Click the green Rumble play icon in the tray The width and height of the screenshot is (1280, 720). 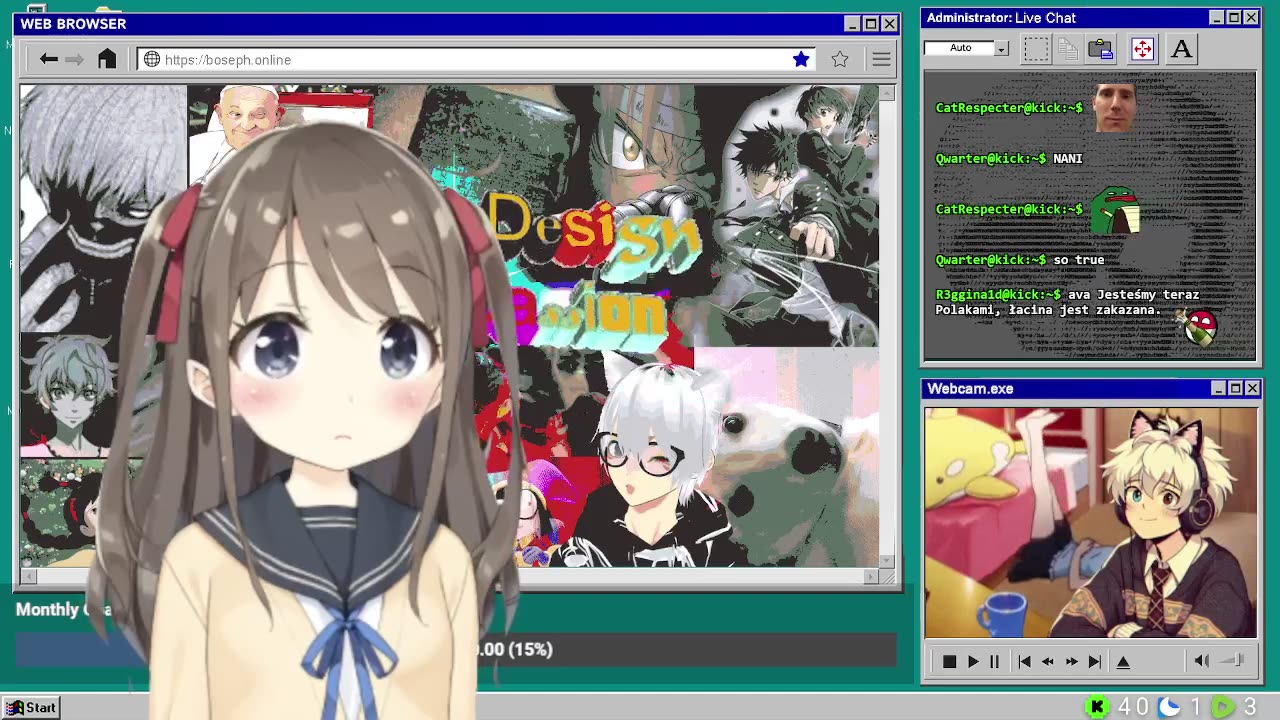pyautogui.click(x=1222, y=707)
